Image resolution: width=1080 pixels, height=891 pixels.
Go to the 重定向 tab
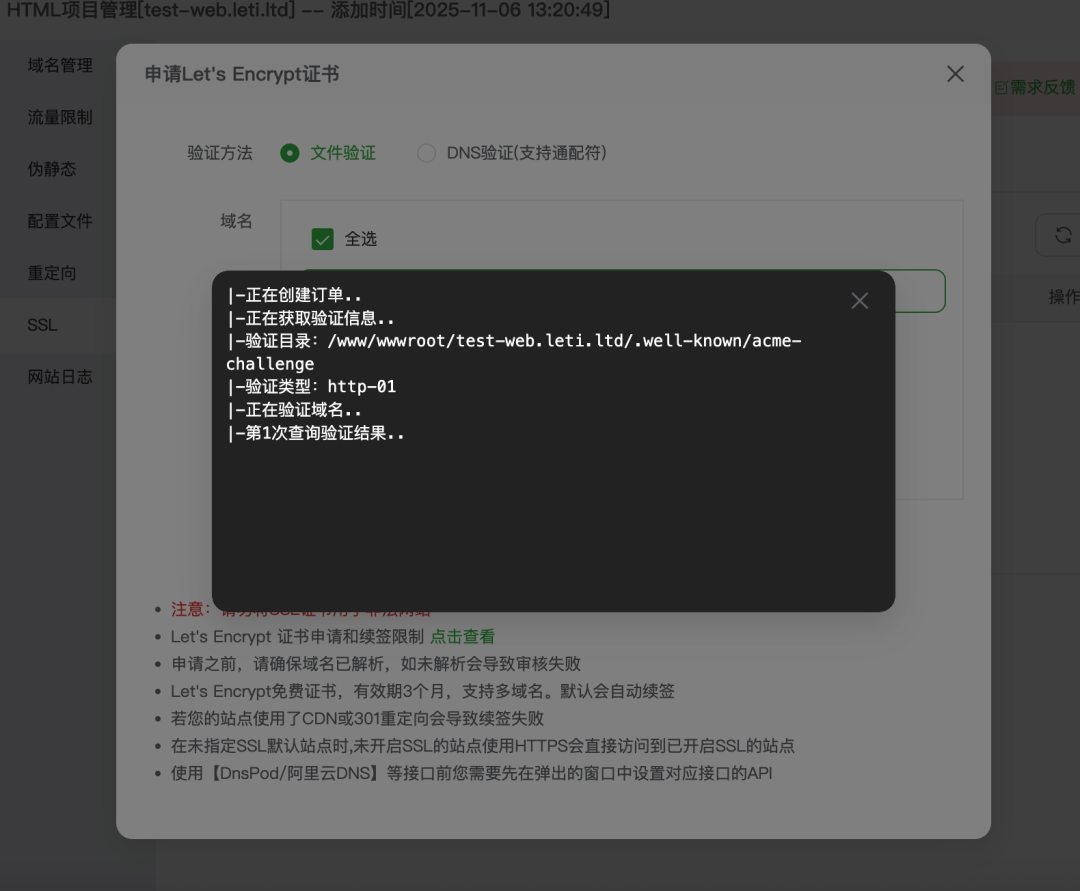[52, 273]
